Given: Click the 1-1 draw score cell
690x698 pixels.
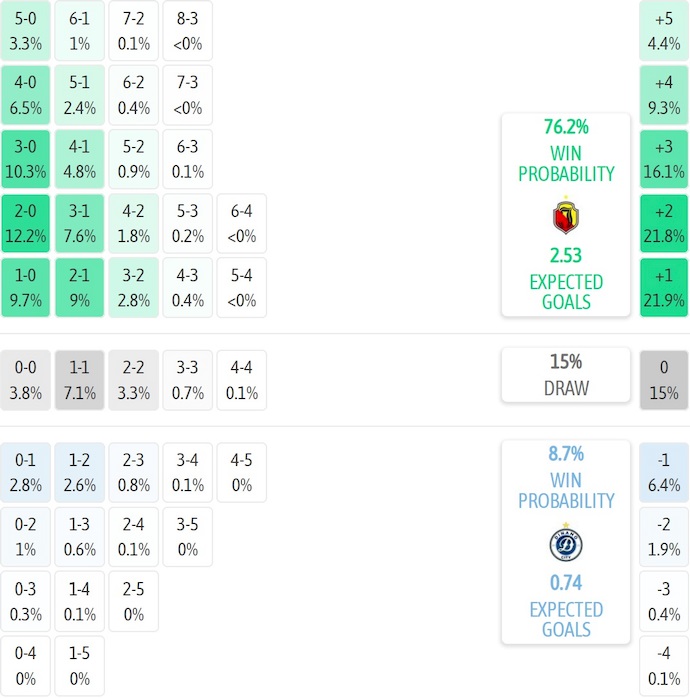Looking at the screenshot, I should [x=80, y=380].
